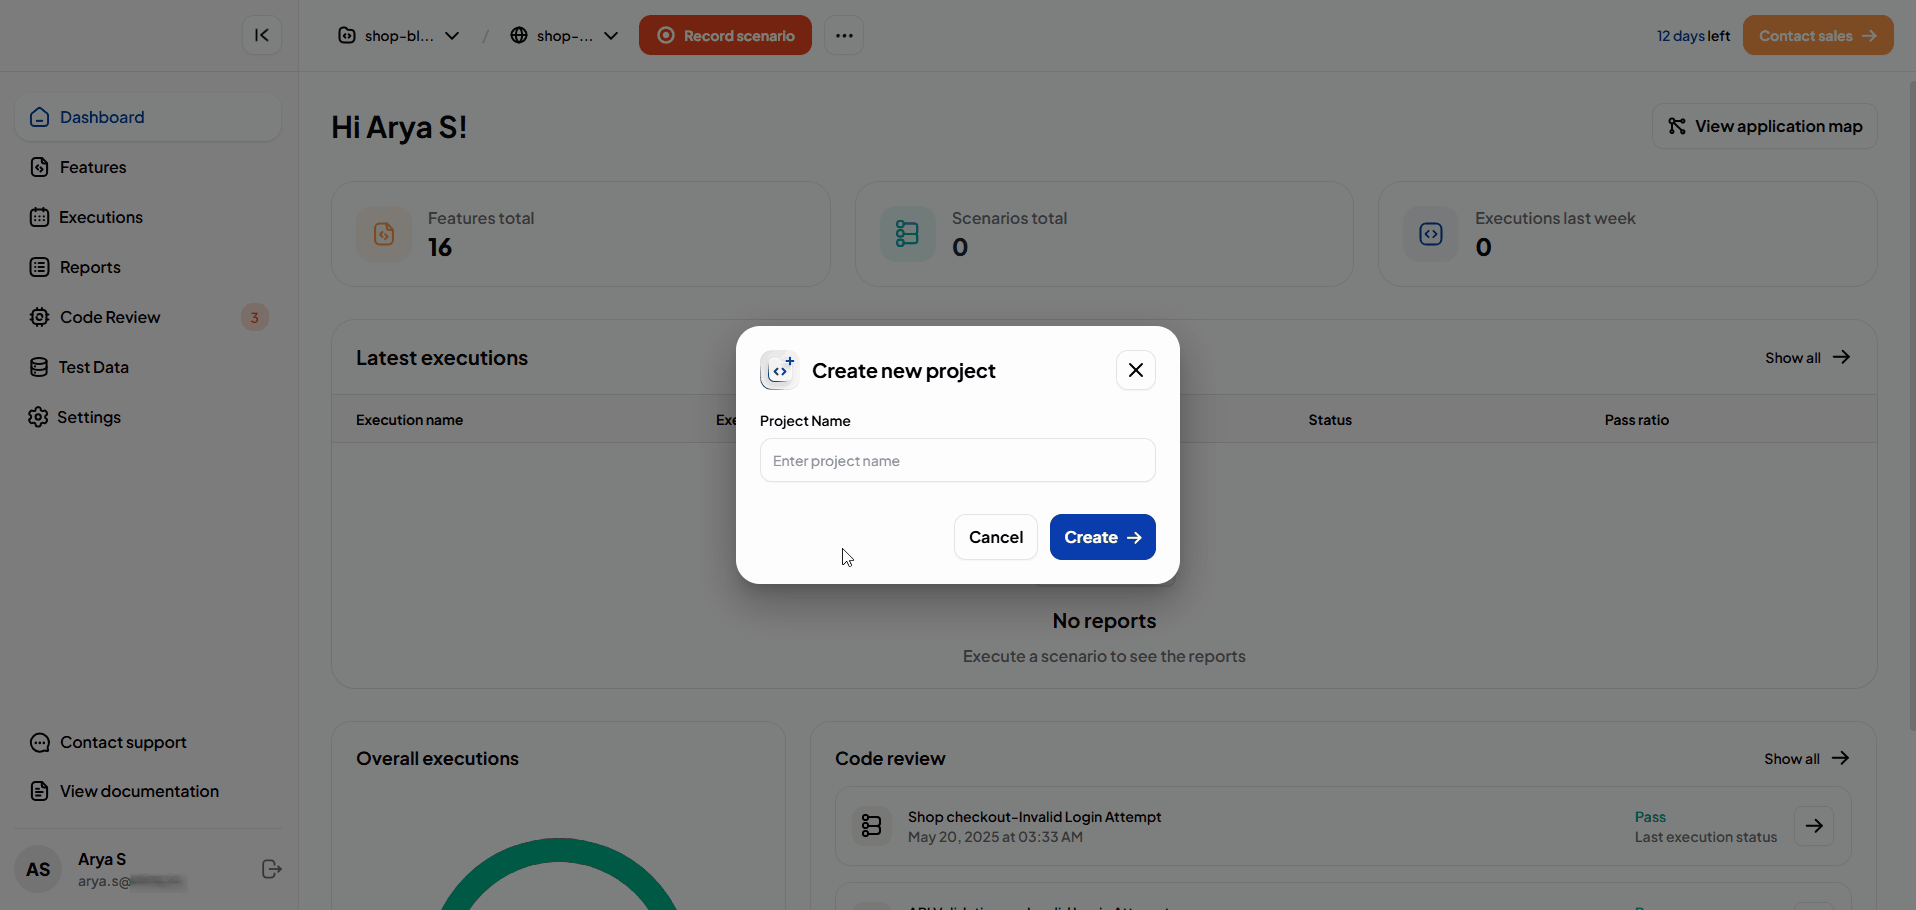Collapse the sidebar with the arrow icon
The height and width of the screenshot is (910, 1916).
[x=261, y=36]
